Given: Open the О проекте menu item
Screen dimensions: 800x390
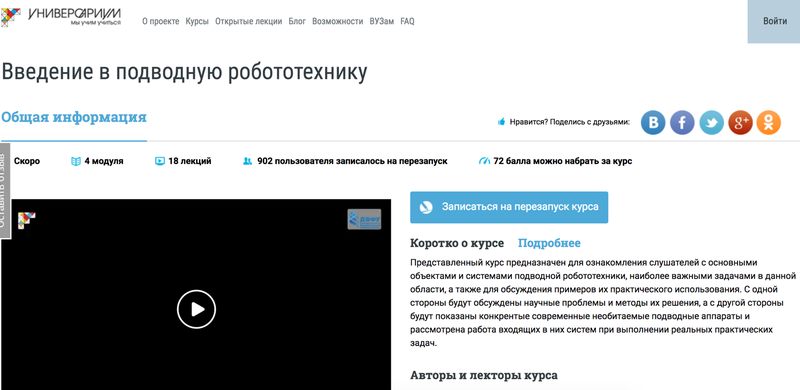Looking at the screenshot, I should point(161,21).
